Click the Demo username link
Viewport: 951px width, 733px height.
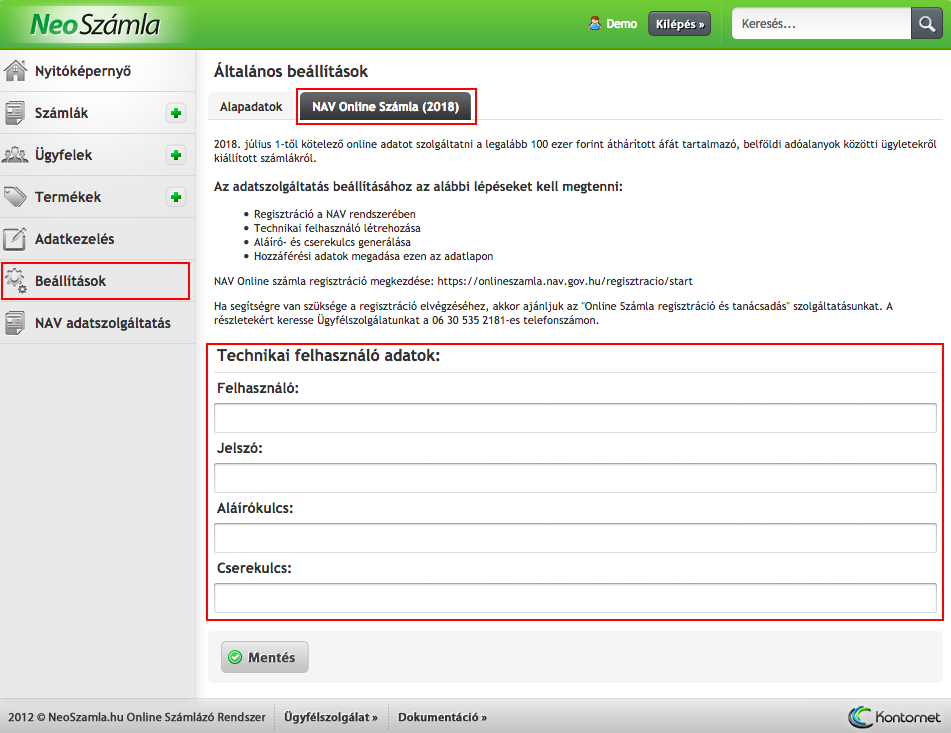tap(622, 24)
